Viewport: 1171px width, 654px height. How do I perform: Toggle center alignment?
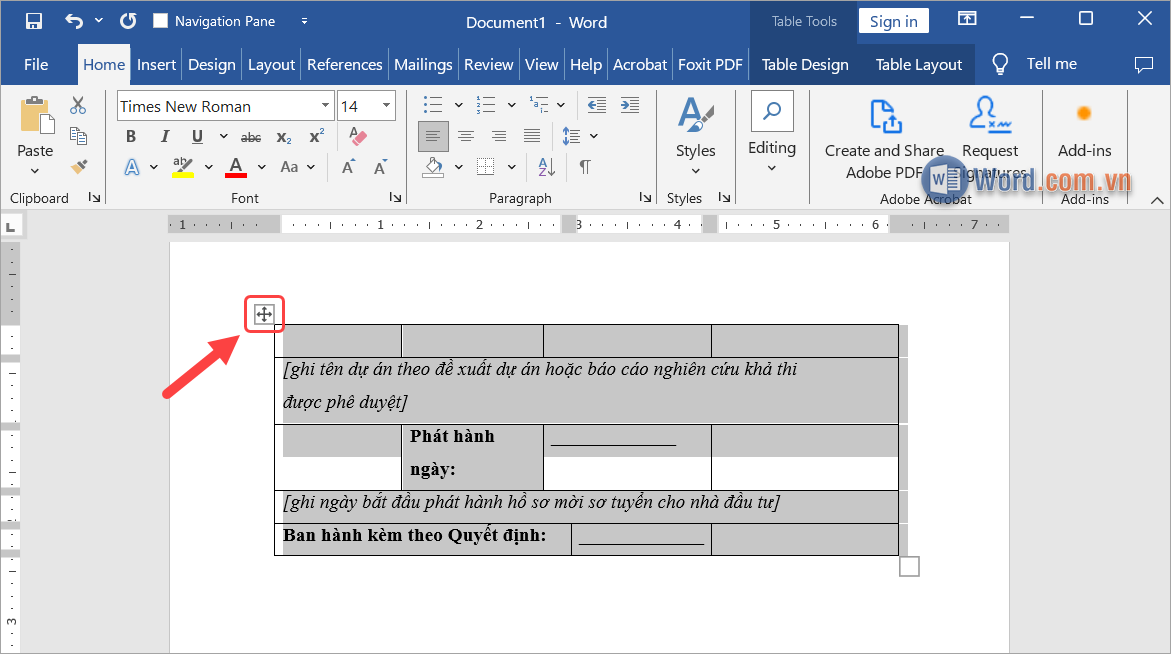point(466,136)
